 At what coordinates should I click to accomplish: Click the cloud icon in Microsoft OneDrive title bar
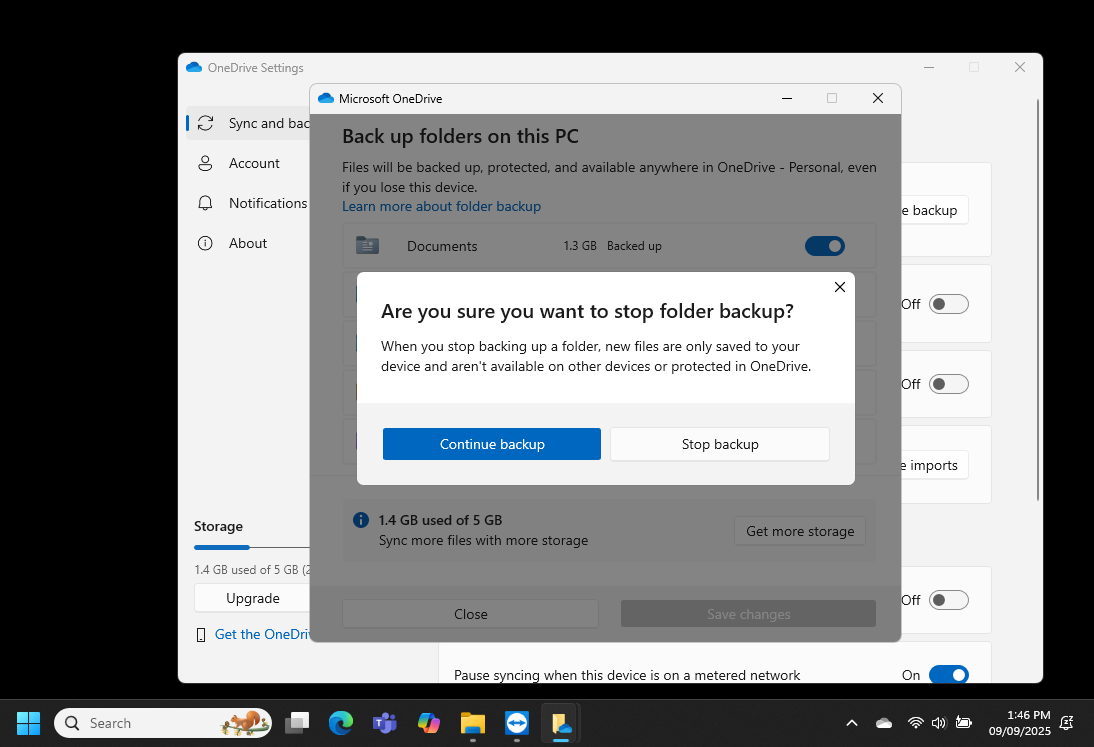coord(326,98)
